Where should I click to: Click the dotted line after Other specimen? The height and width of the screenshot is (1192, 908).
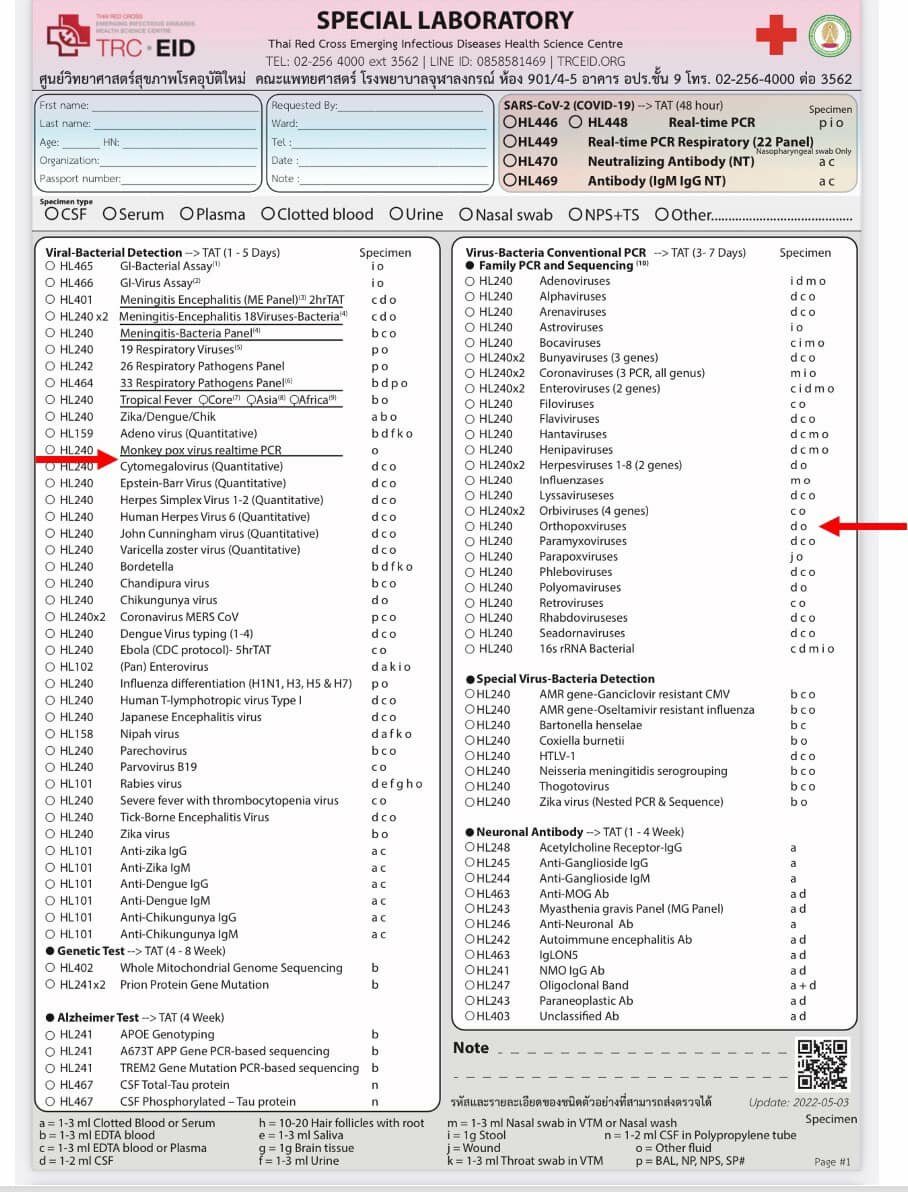tap(783, 217)
